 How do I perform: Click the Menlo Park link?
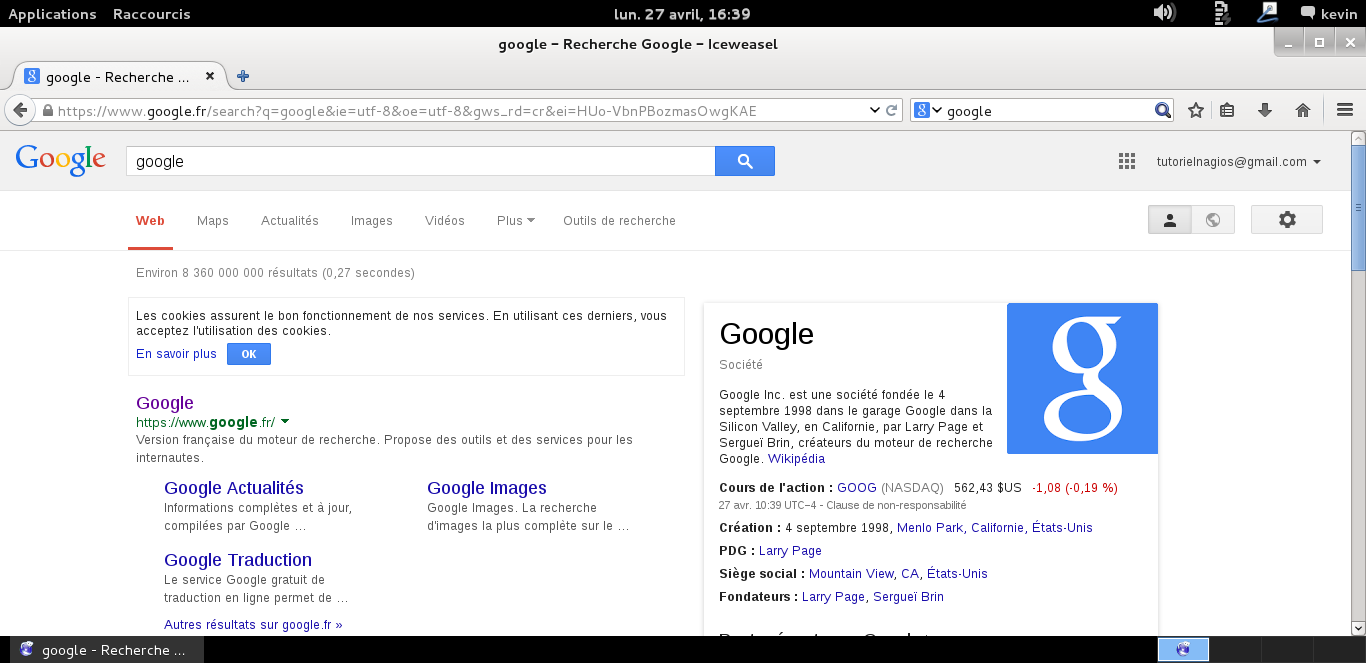[x=930, y=528]
